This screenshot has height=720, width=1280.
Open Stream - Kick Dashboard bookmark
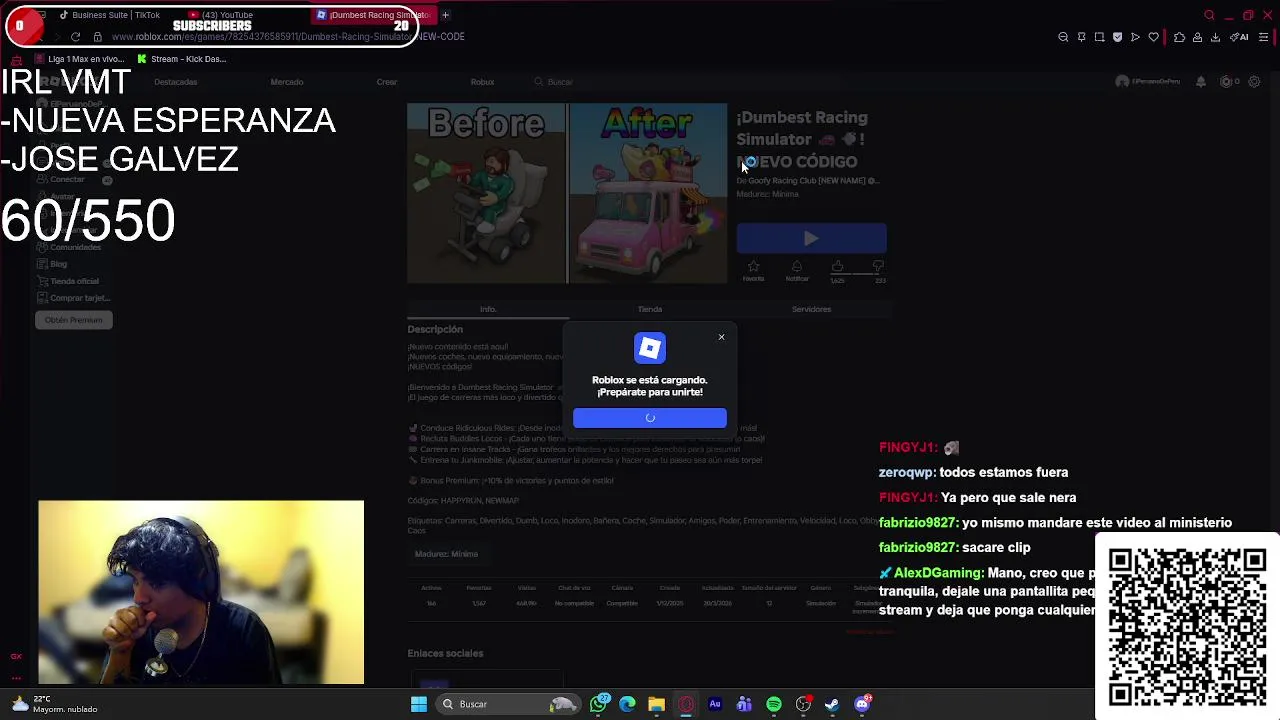click(x=182, y=59)
